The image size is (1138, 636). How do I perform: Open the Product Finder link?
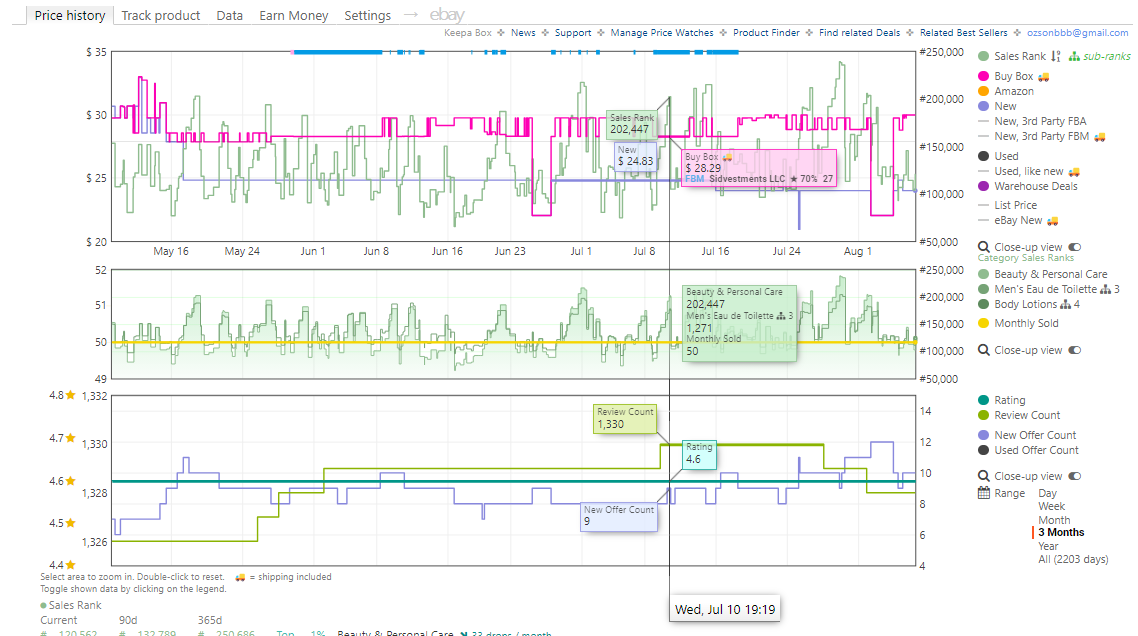pyautogui.click(x=766, y=33)
